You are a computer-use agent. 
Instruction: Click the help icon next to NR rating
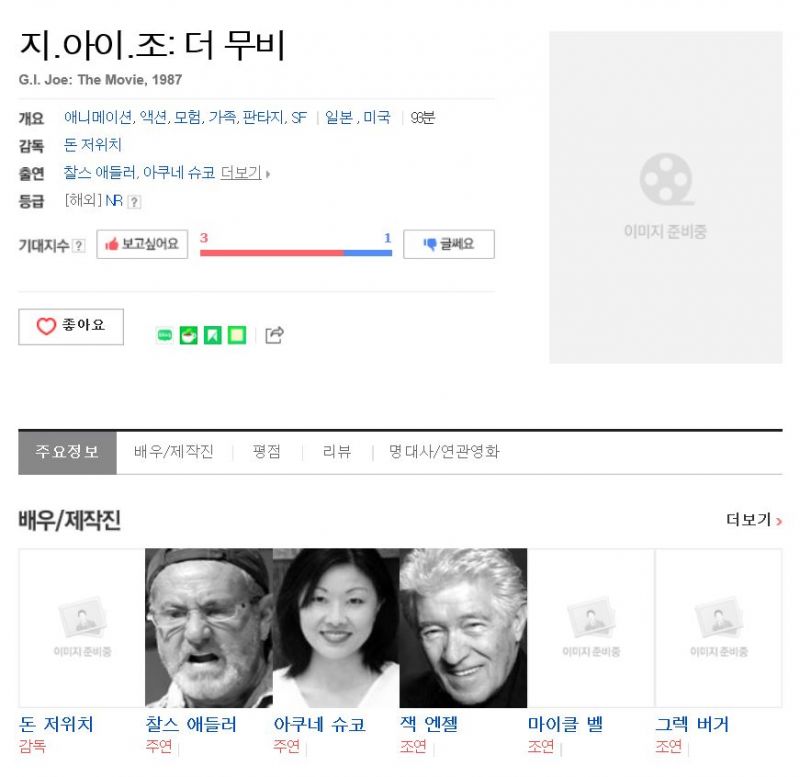click(x=134, y=202)
